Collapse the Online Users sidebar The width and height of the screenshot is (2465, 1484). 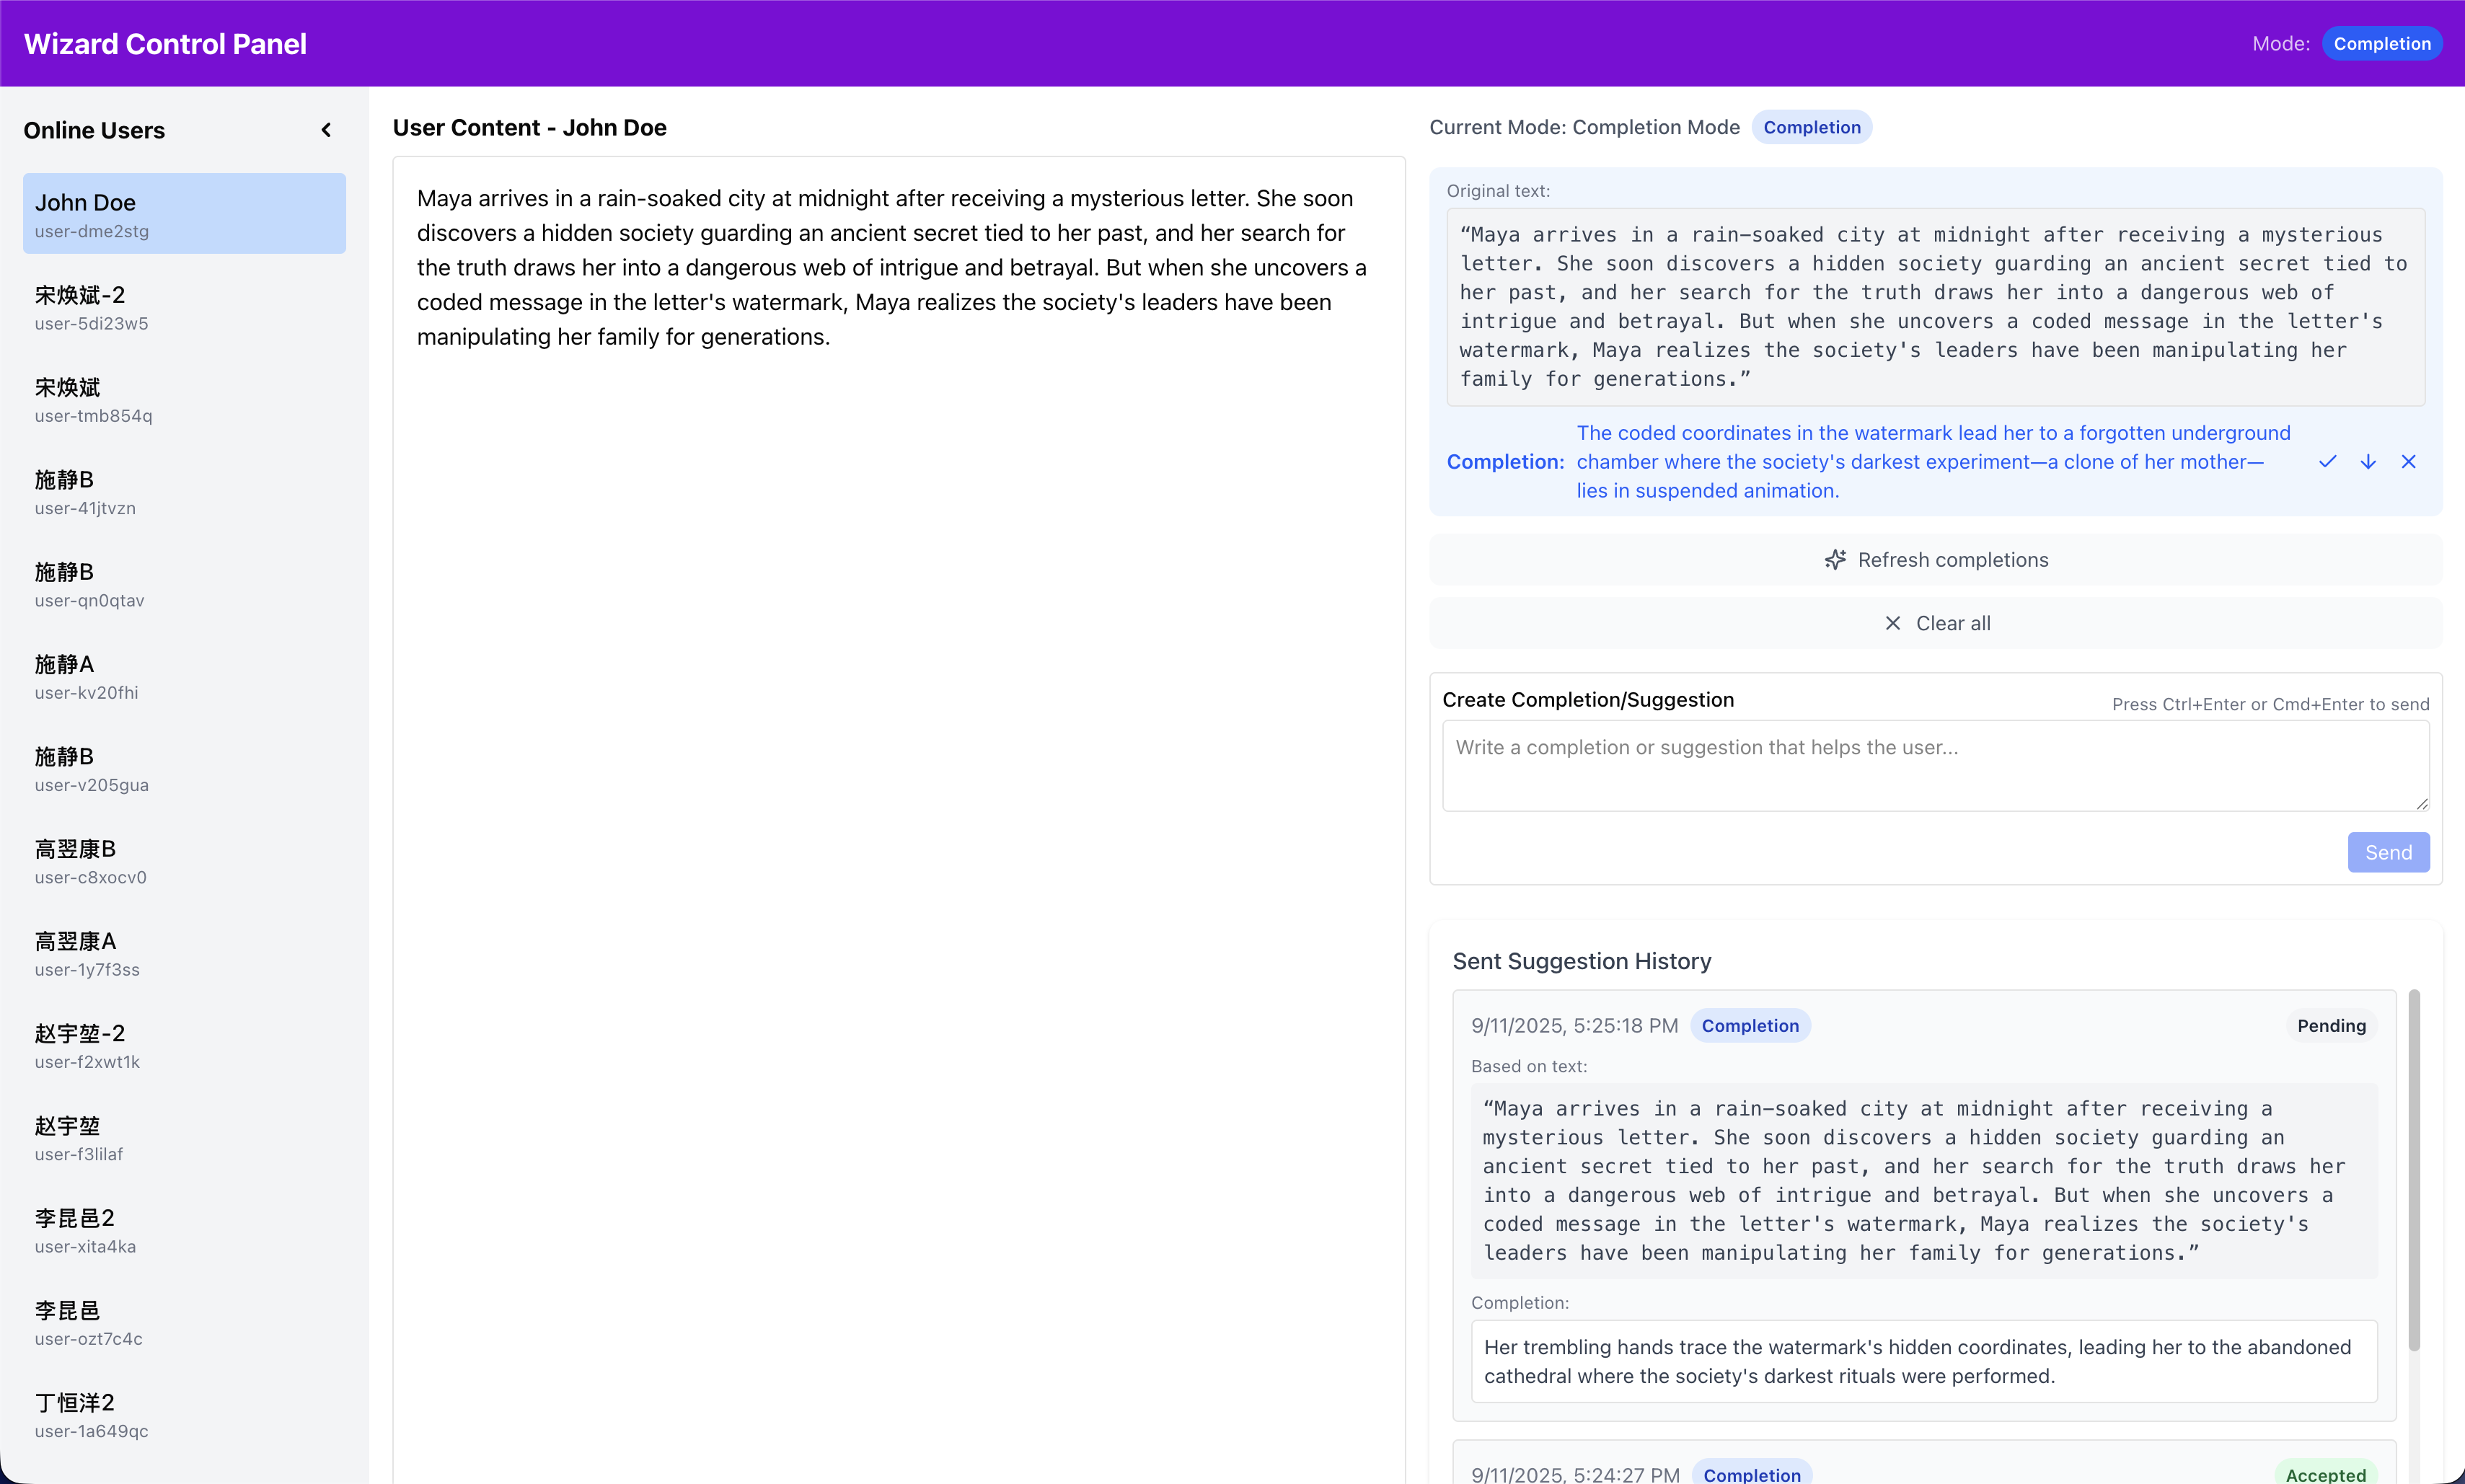point(326,130)
